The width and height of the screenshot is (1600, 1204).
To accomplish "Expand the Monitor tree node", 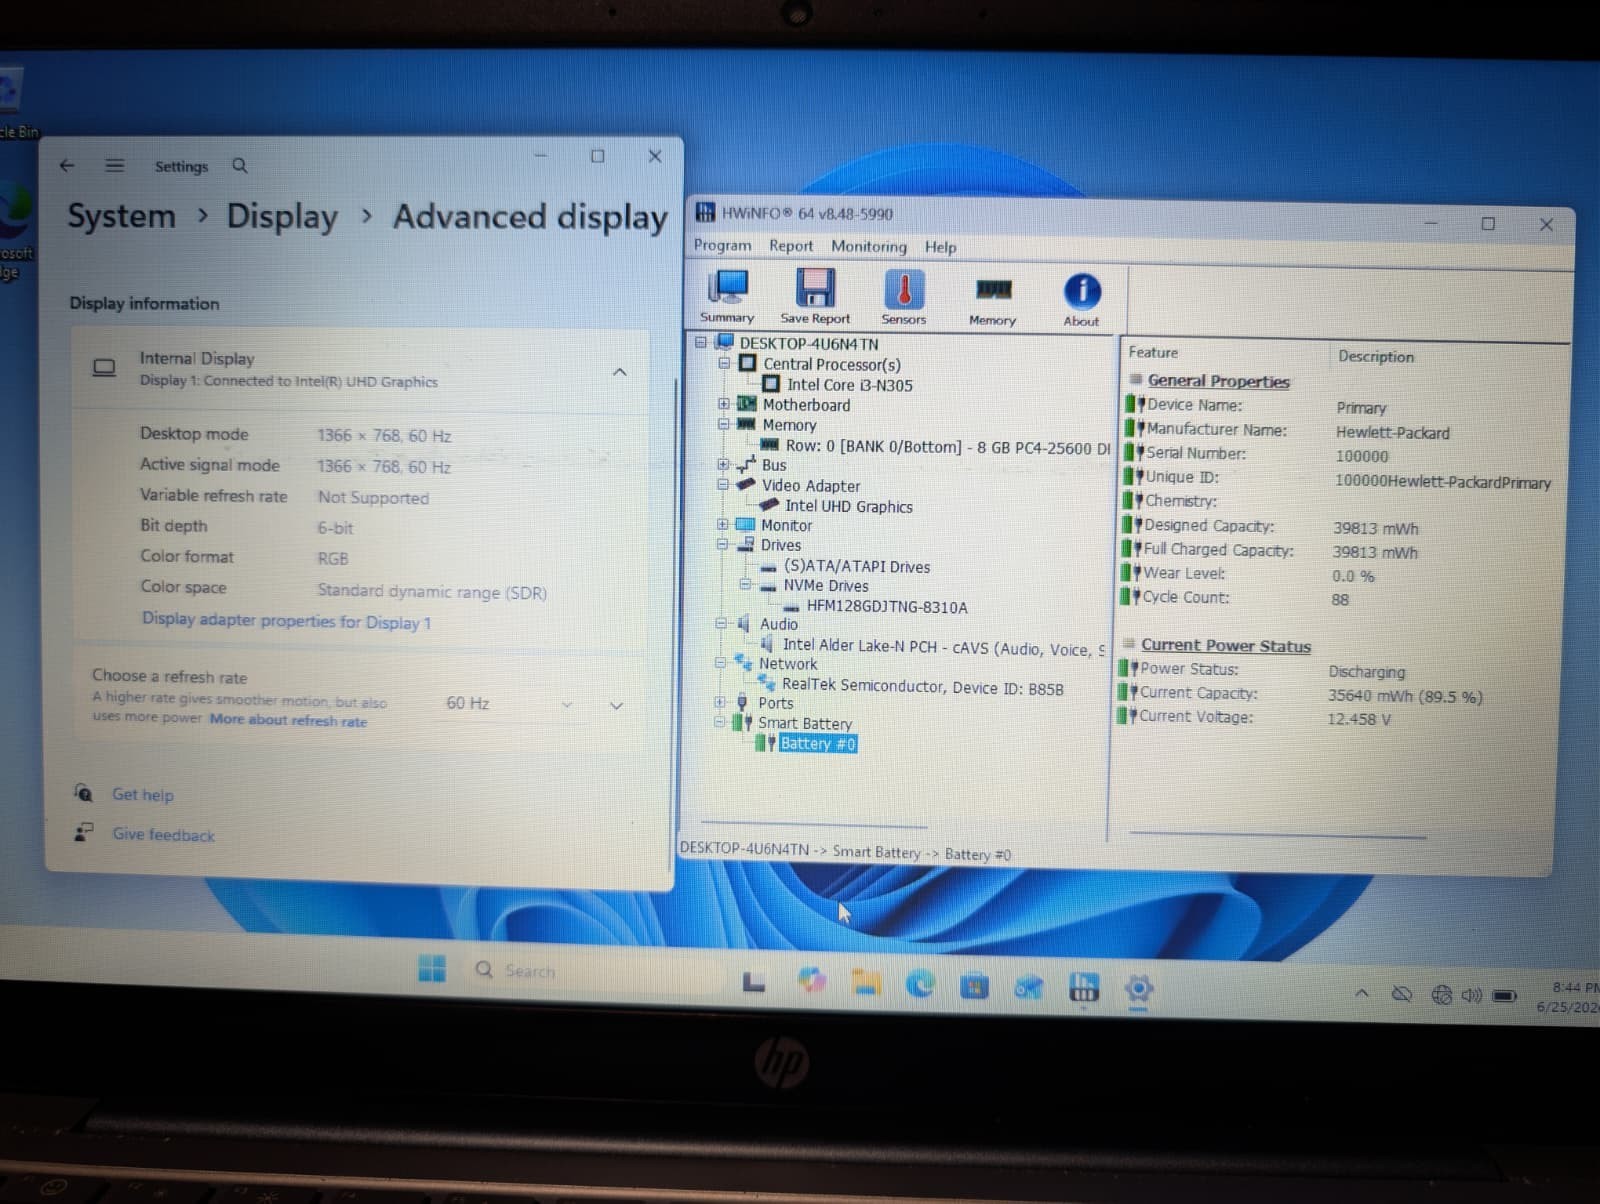I will 722,524.
